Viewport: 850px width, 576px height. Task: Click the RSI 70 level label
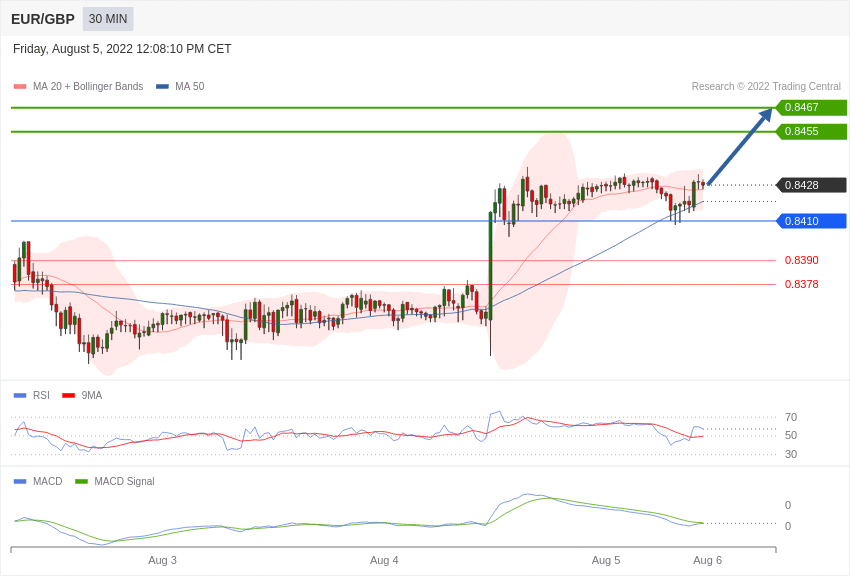791,417
